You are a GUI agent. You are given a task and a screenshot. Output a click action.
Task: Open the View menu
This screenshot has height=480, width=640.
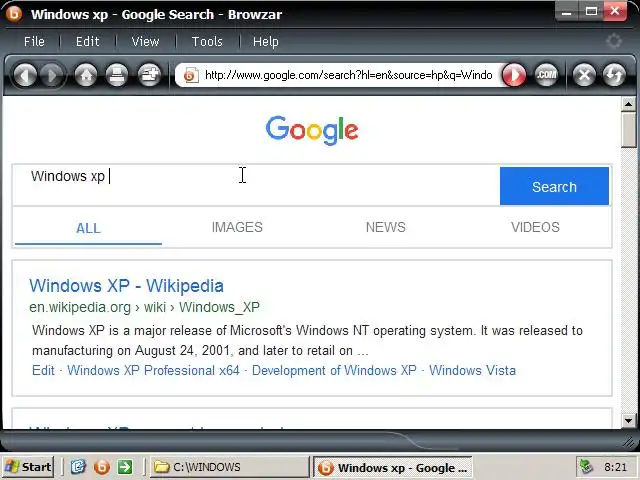tap(145, 41)
